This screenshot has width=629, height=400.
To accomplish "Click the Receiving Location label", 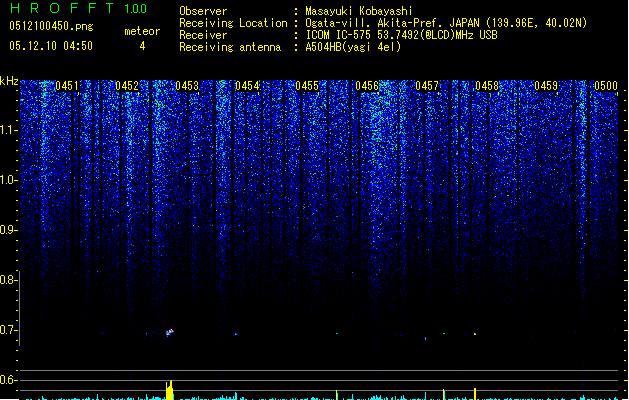I will click(x=233, y=23).
